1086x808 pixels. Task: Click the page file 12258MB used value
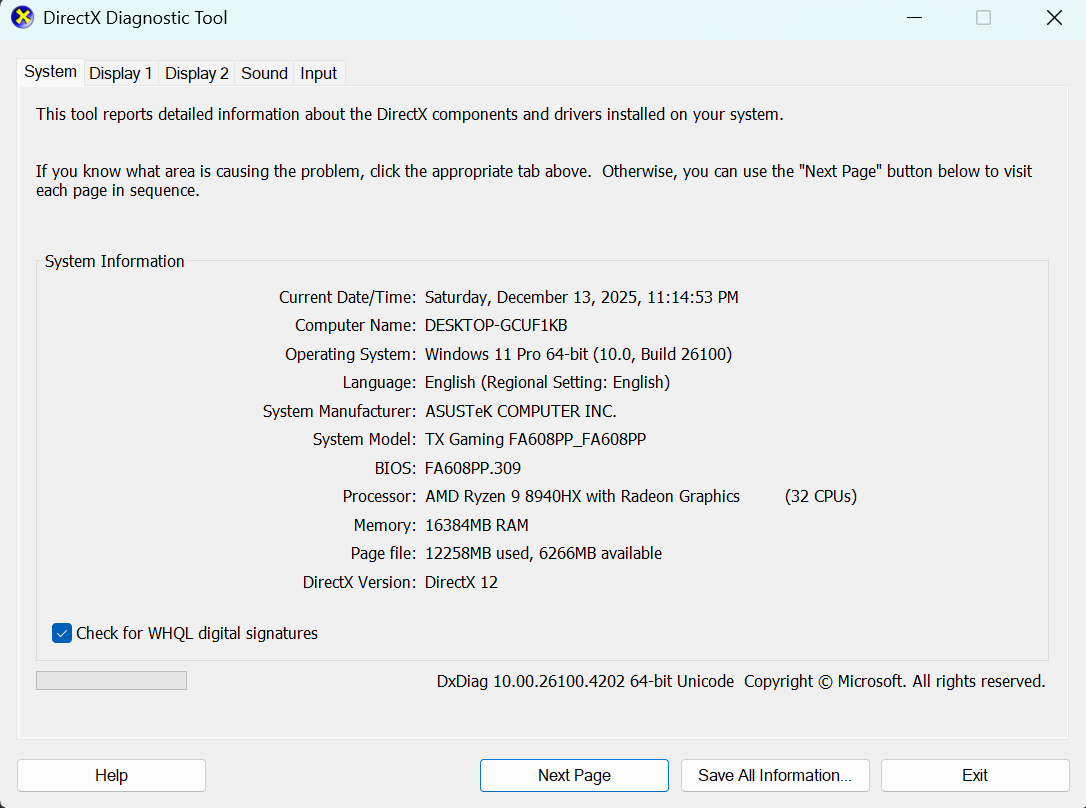pos(543,553)
